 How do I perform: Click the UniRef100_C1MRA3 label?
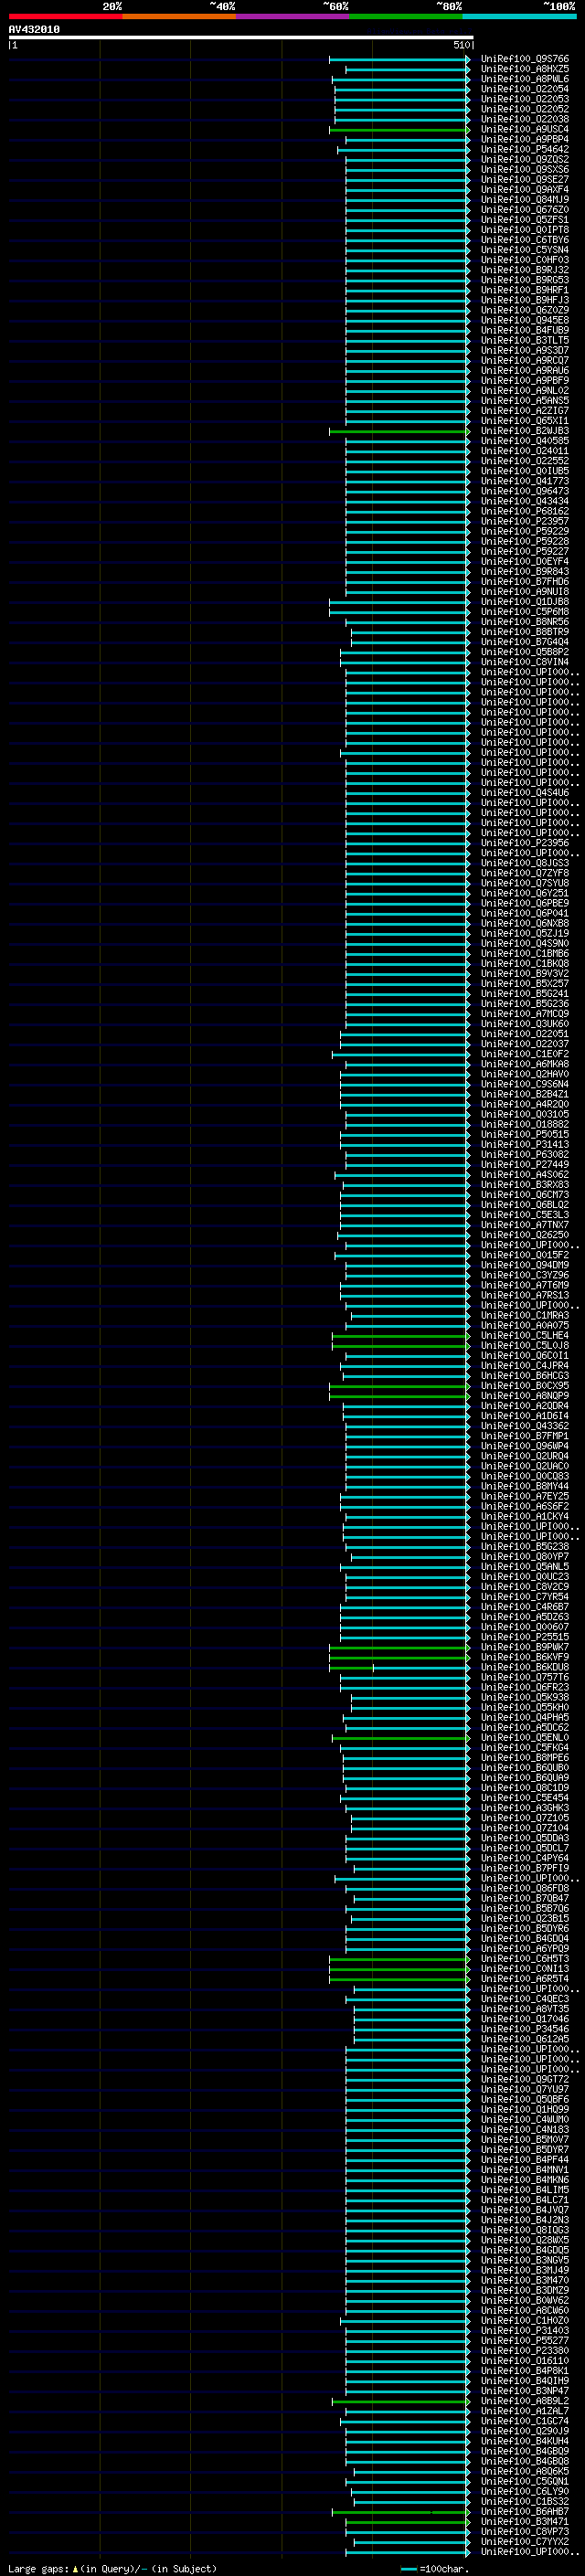524,1315
